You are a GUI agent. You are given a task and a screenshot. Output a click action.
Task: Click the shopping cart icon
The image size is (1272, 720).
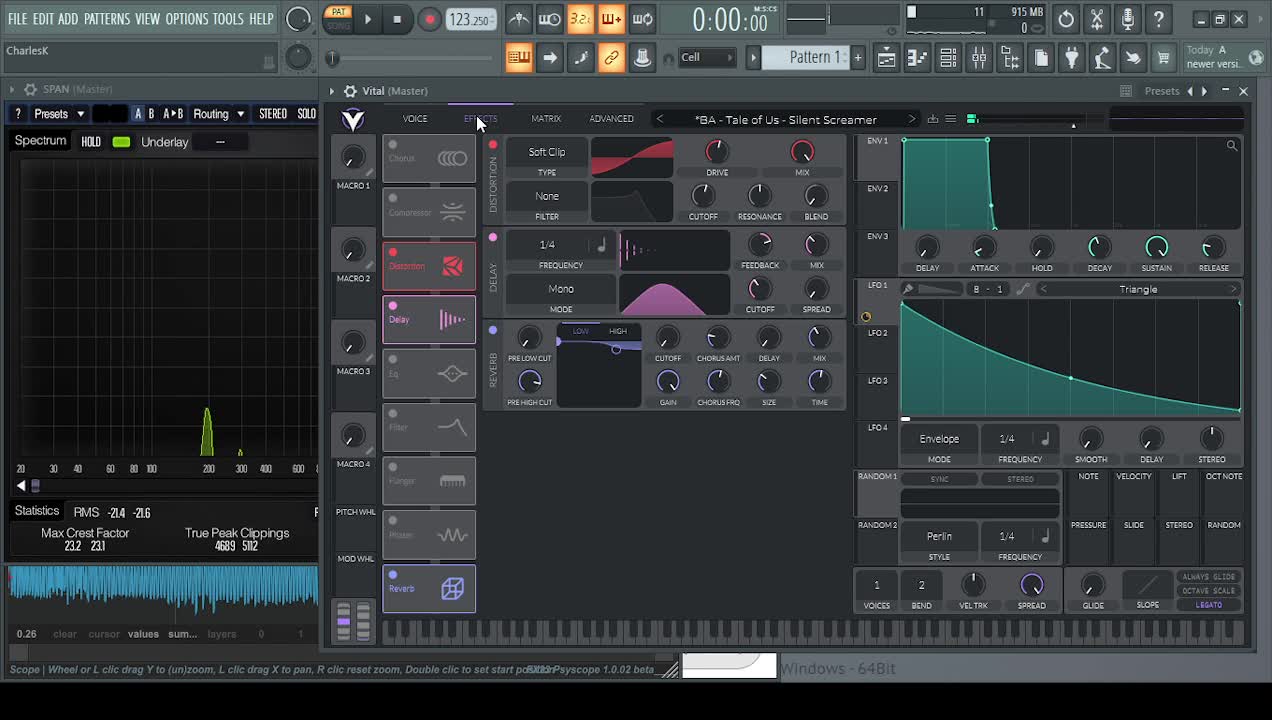point(1163,58)
